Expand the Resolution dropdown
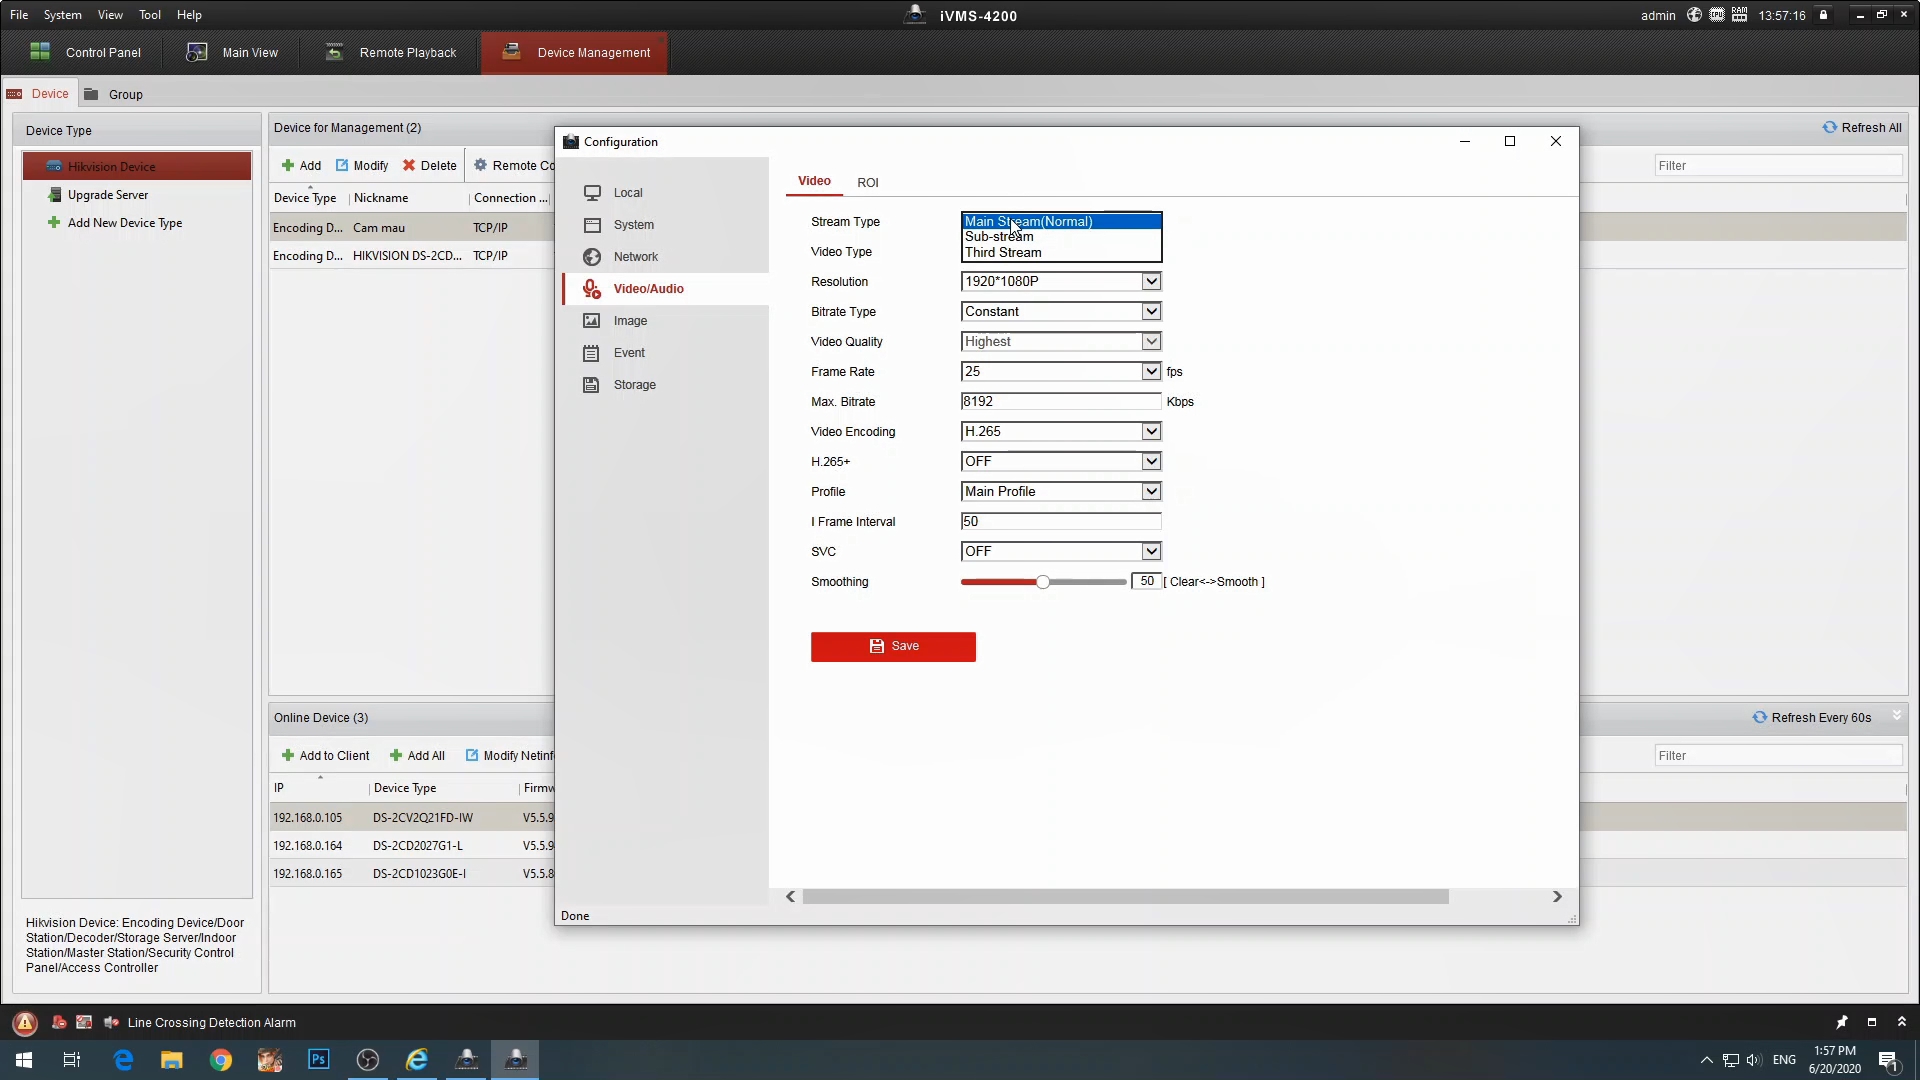1920x1080 pixels. click(1151, 282)
